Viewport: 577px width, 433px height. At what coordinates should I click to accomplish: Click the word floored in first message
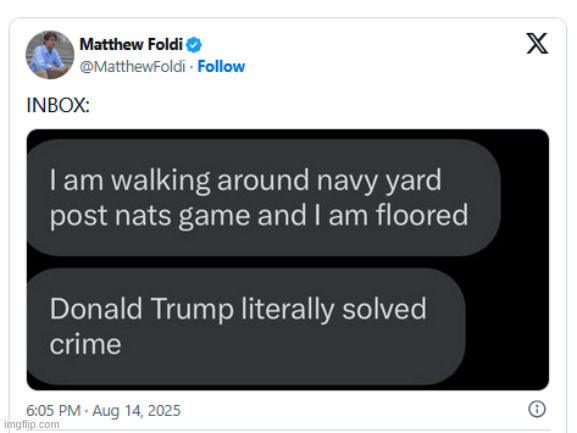click(x=422, y=215)
